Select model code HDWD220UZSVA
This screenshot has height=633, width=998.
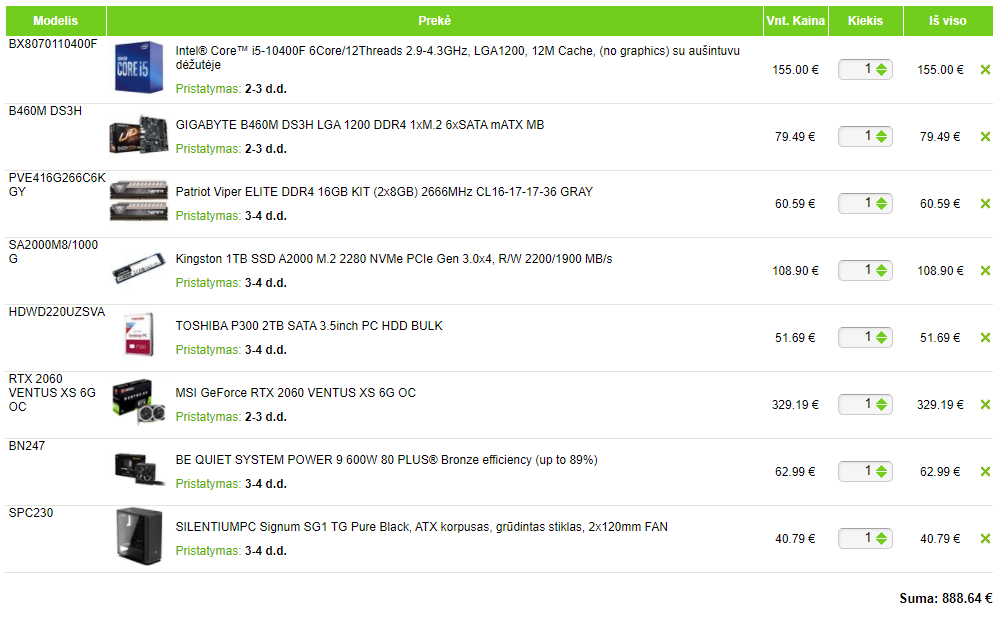pyautogui.click(x=57, y=312)
